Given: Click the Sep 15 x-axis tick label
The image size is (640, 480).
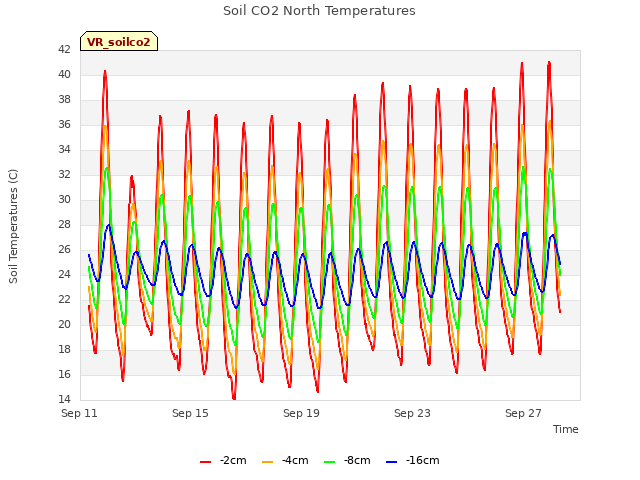Looking at the screenshot, I should pyautogui.click(x=190, y=413).
